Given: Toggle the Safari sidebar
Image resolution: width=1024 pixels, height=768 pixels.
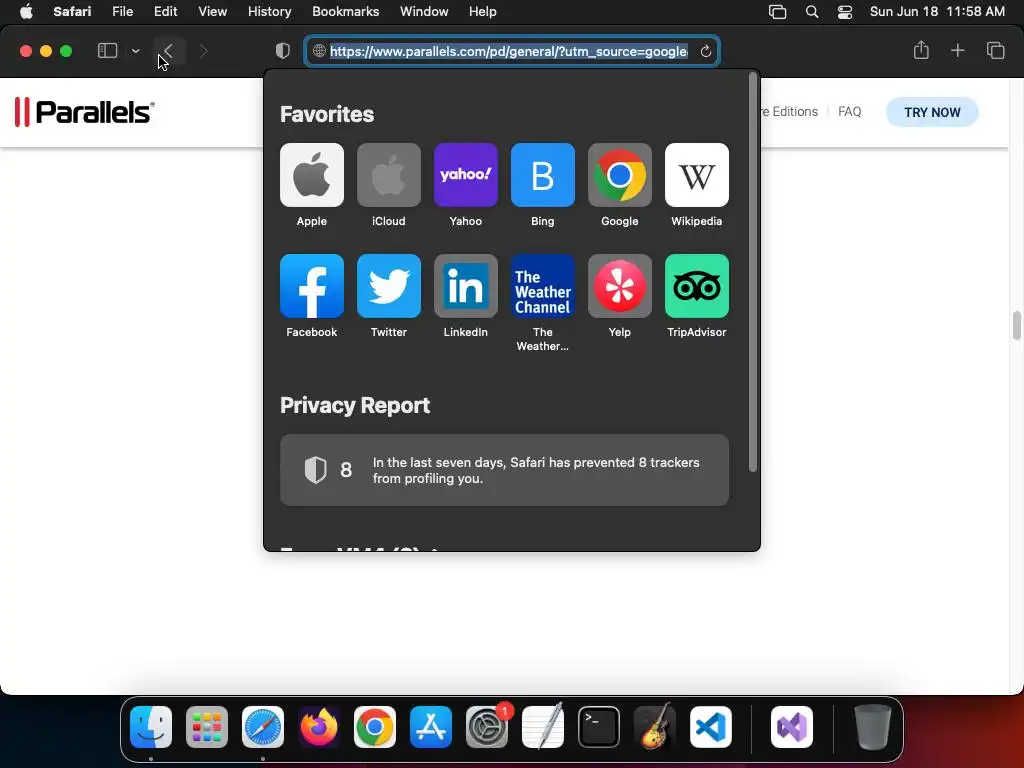Looking at the screenshot, I should (x=107, y=51).
